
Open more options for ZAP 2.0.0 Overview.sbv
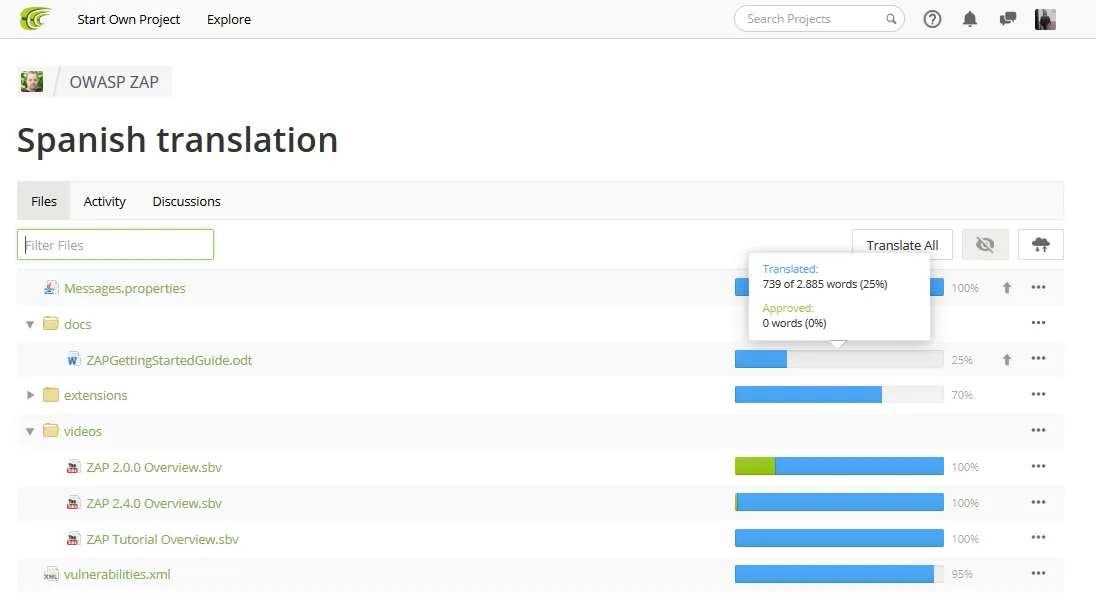pyautogui.click(x=1038, y=466)
